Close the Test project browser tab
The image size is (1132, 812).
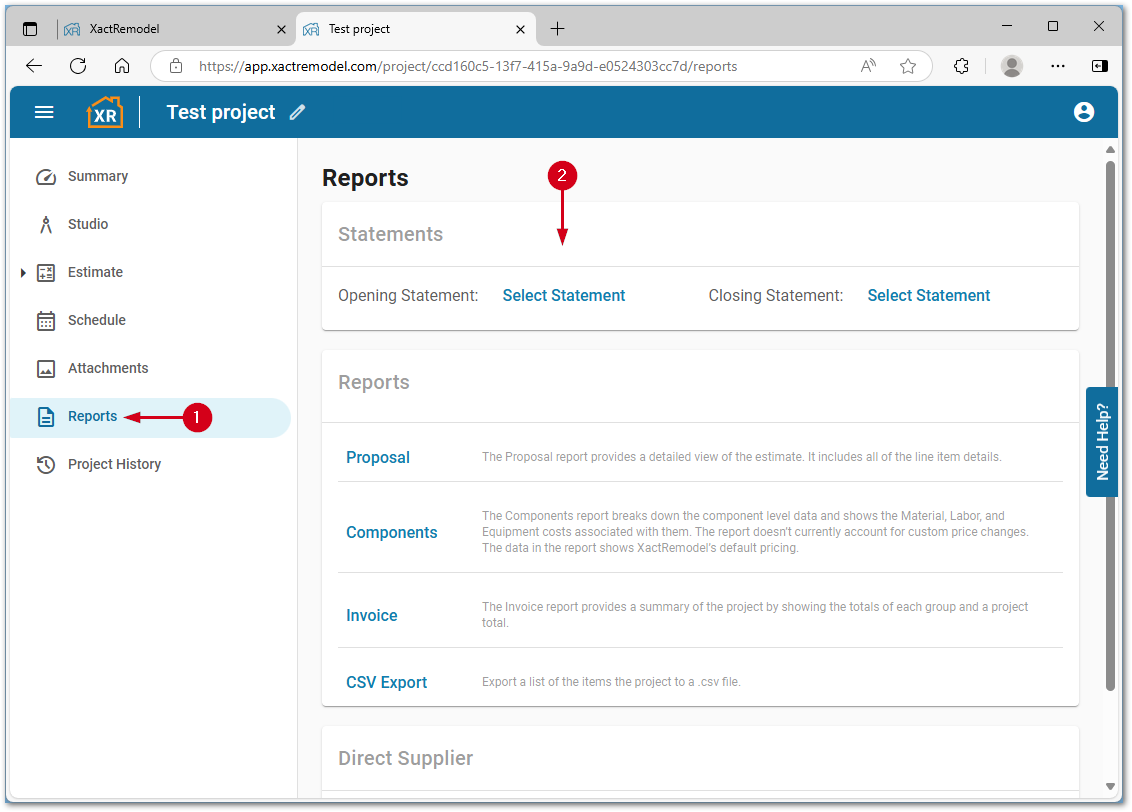(520, 30)
